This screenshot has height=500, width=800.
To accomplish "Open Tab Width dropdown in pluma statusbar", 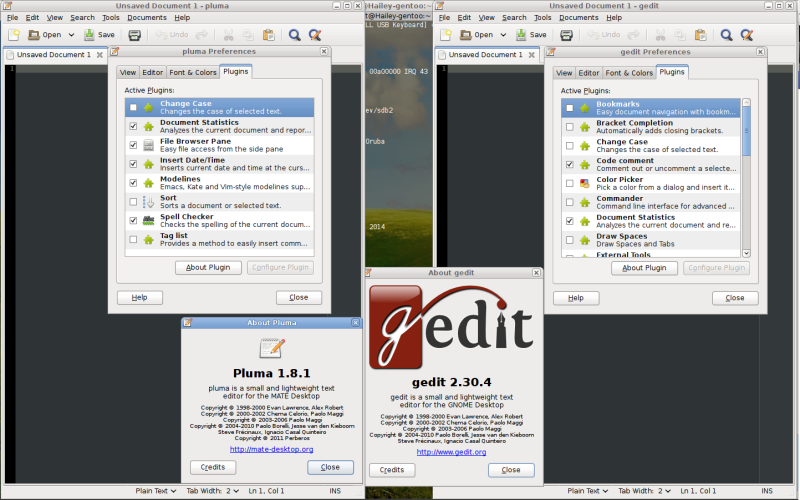I will [x=212, y=491].
